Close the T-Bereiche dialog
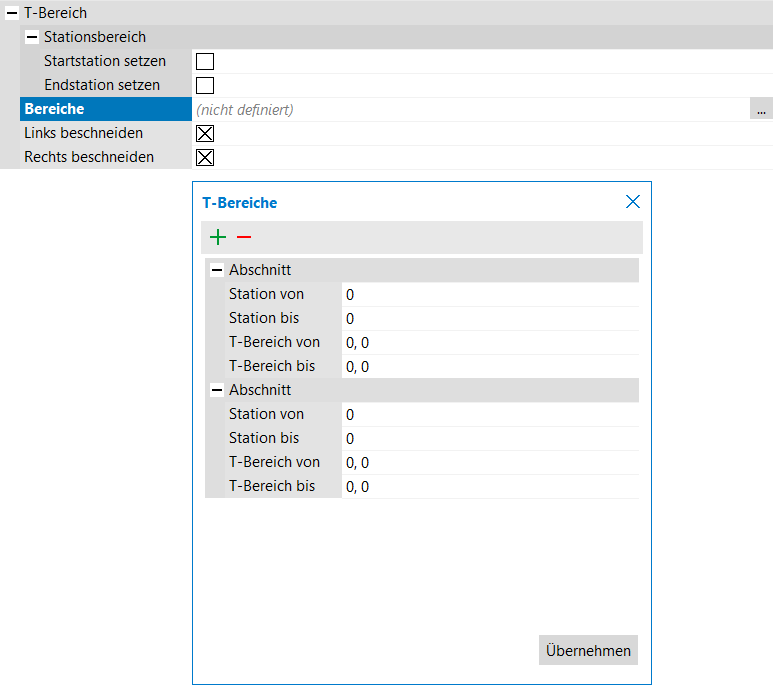 click(x=632, y=202)
